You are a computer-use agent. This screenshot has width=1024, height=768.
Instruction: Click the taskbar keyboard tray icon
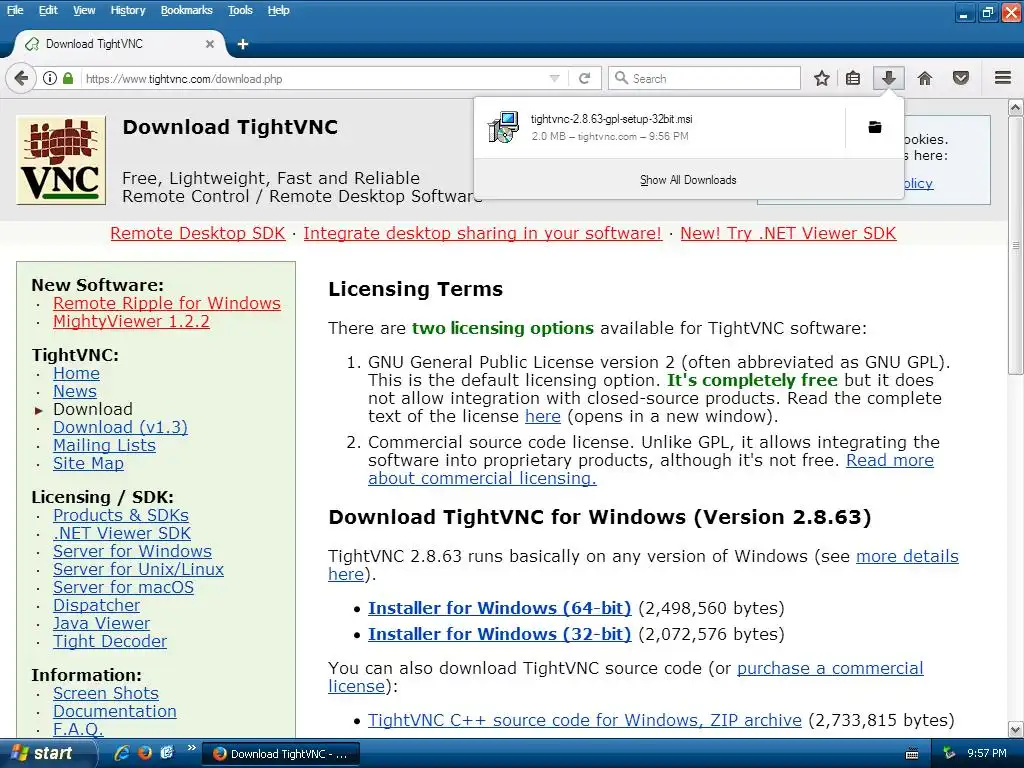tap(912, 754)
